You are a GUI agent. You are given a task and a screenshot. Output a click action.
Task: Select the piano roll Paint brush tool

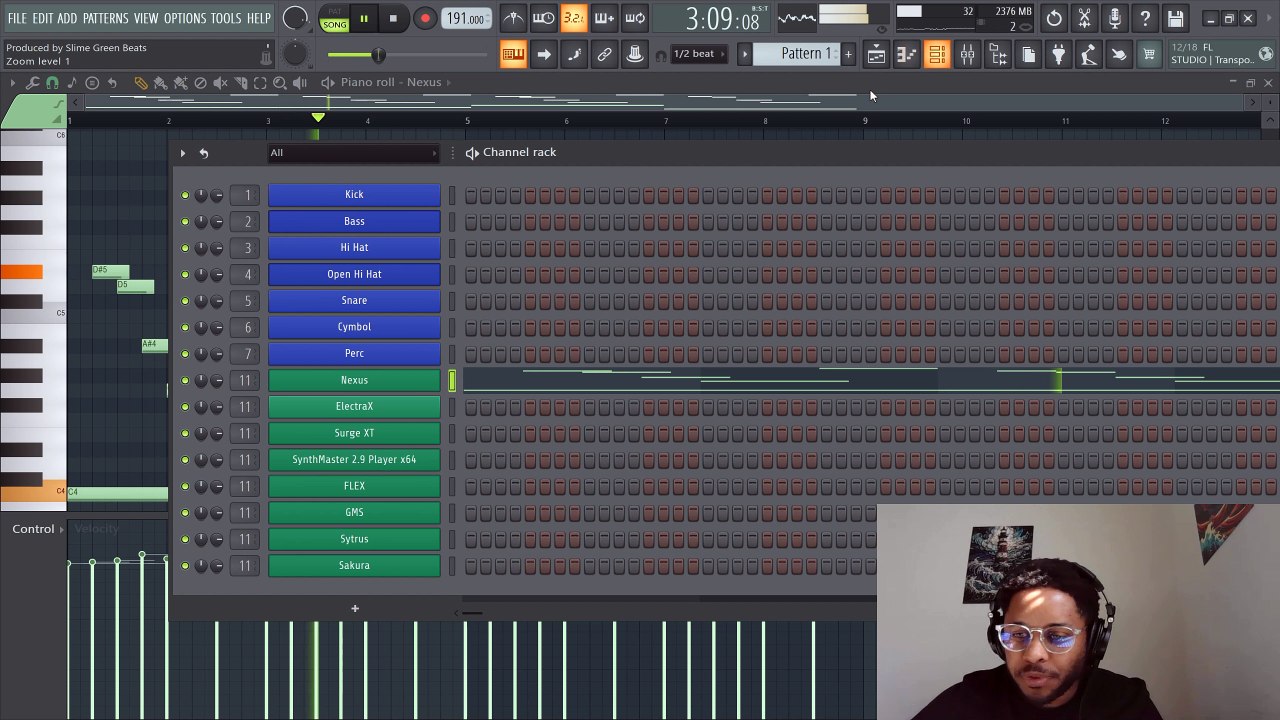tap(160, 83)
